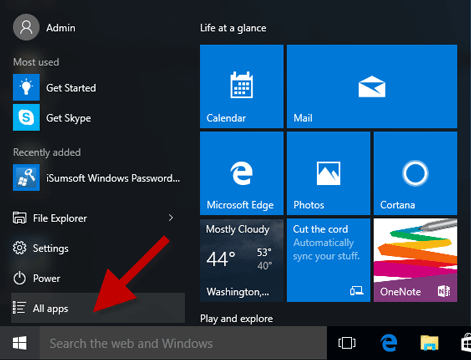
Task: Open the OneNote tile
Action: point(415,260)
